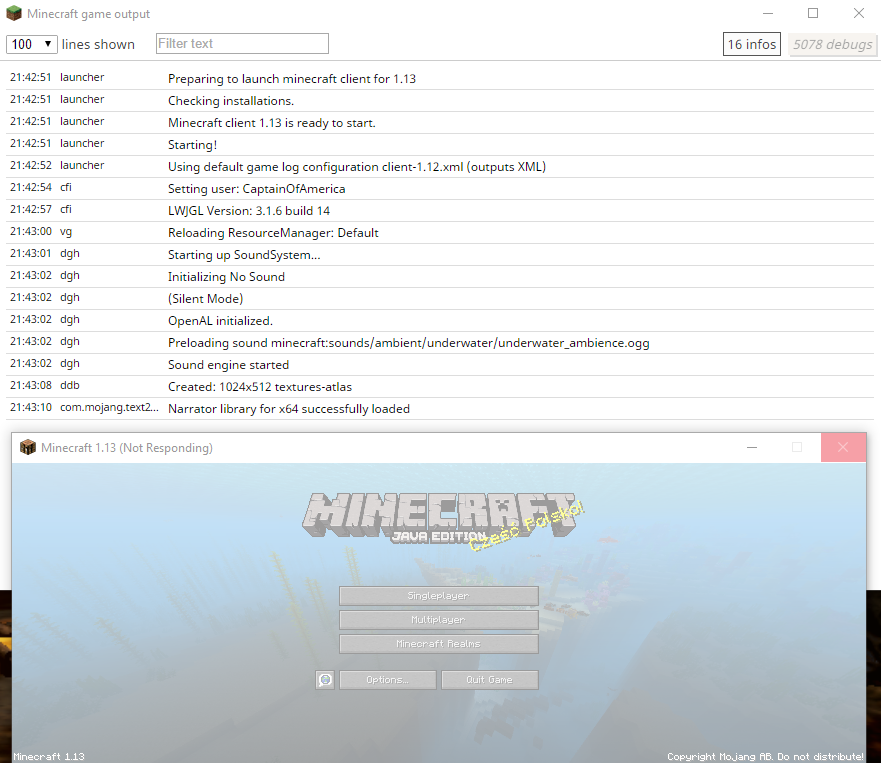Click the yellow "Cześć Polsko!" splash text
Viewport: 881px width, 763px height.
[x=527, y=526]
